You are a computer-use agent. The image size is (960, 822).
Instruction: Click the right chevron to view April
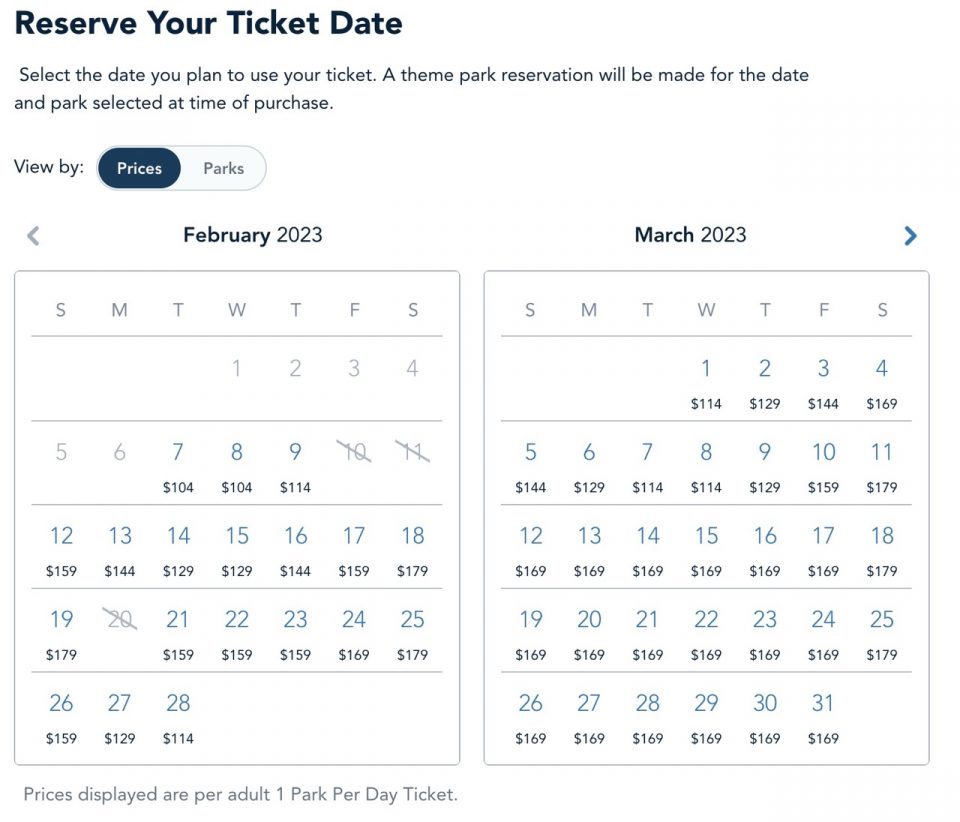point(910,236)
